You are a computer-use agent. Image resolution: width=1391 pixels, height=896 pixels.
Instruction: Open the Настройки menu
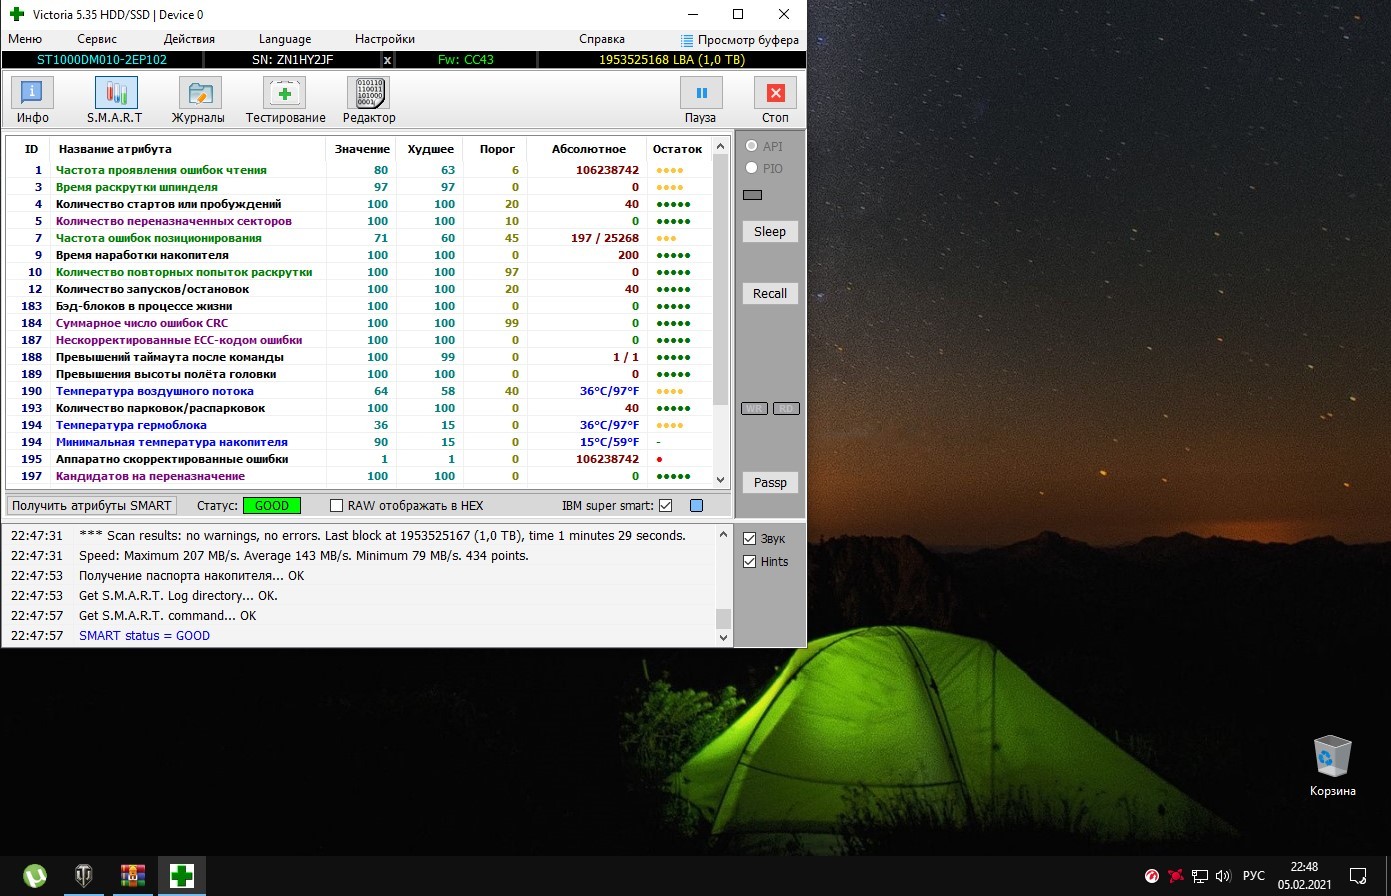385,39
